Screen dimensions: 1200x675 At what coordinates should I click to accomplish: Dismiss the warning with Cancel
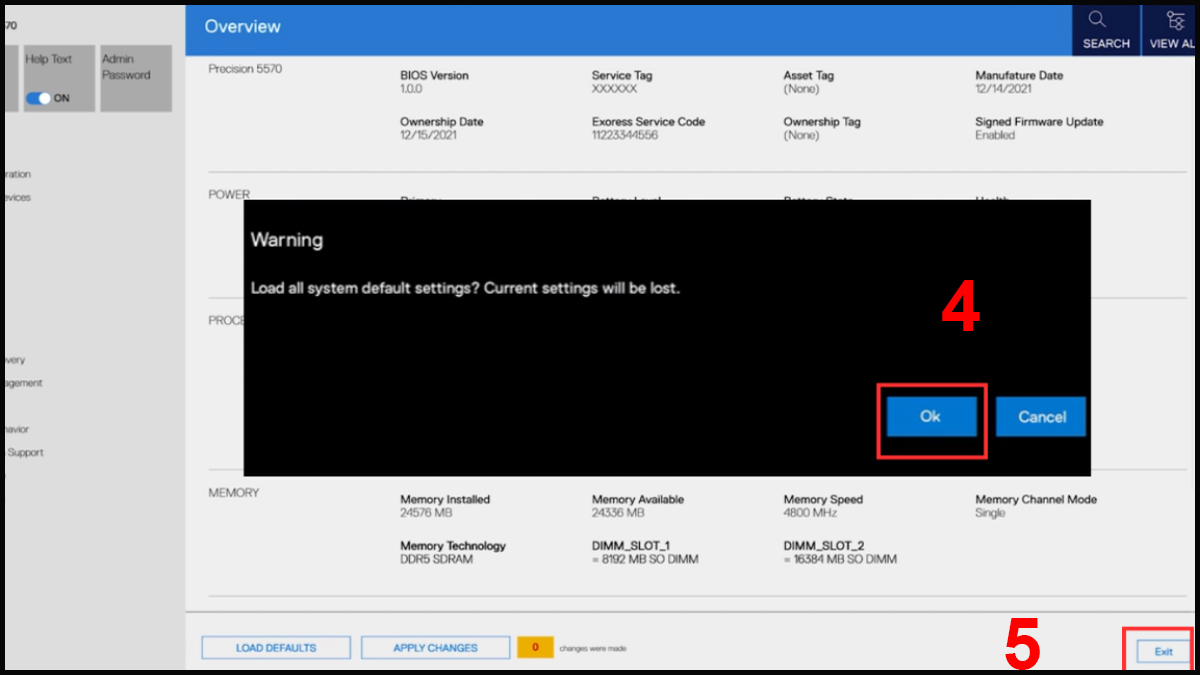click(x=1041, y=417)
